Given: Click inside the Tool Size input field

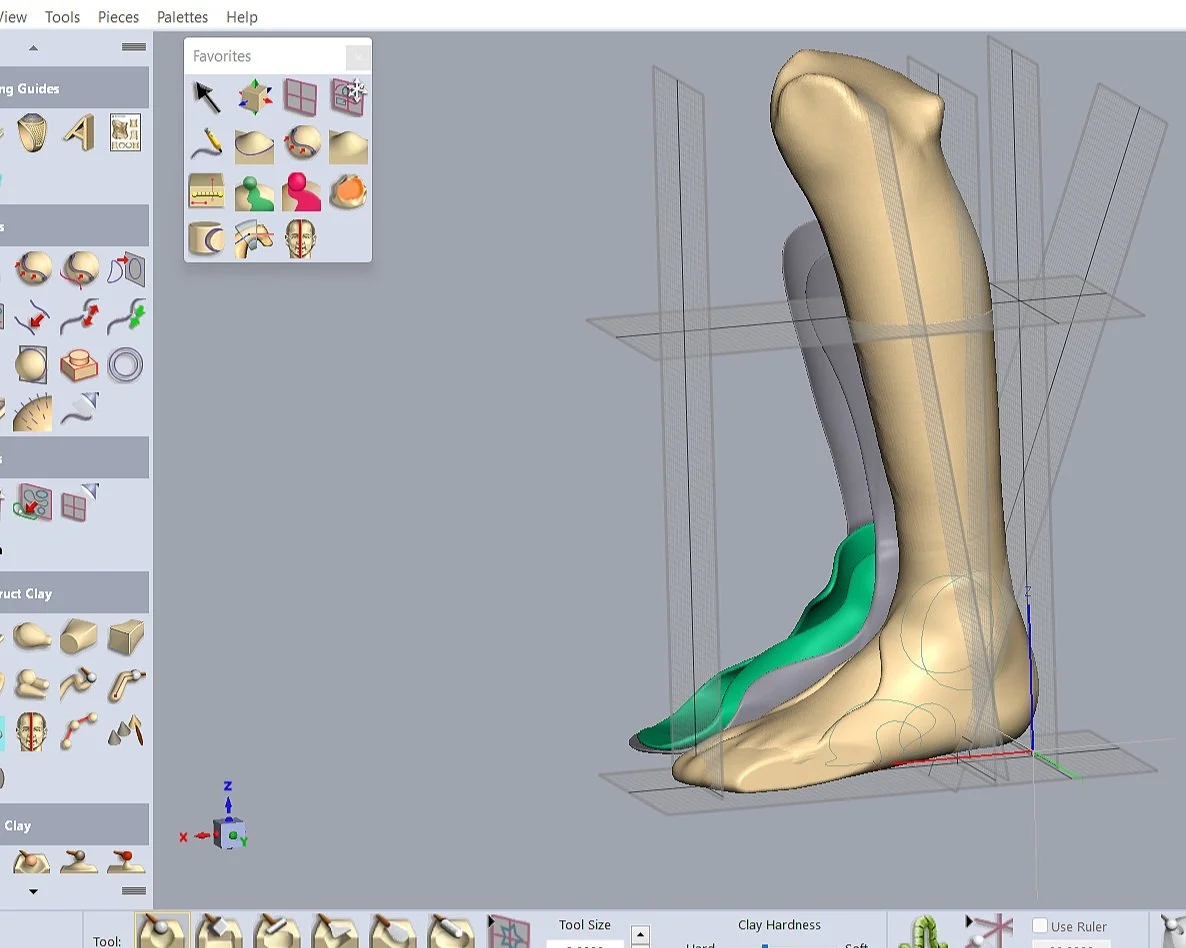Looking at the screenshot, I should 585,945.
